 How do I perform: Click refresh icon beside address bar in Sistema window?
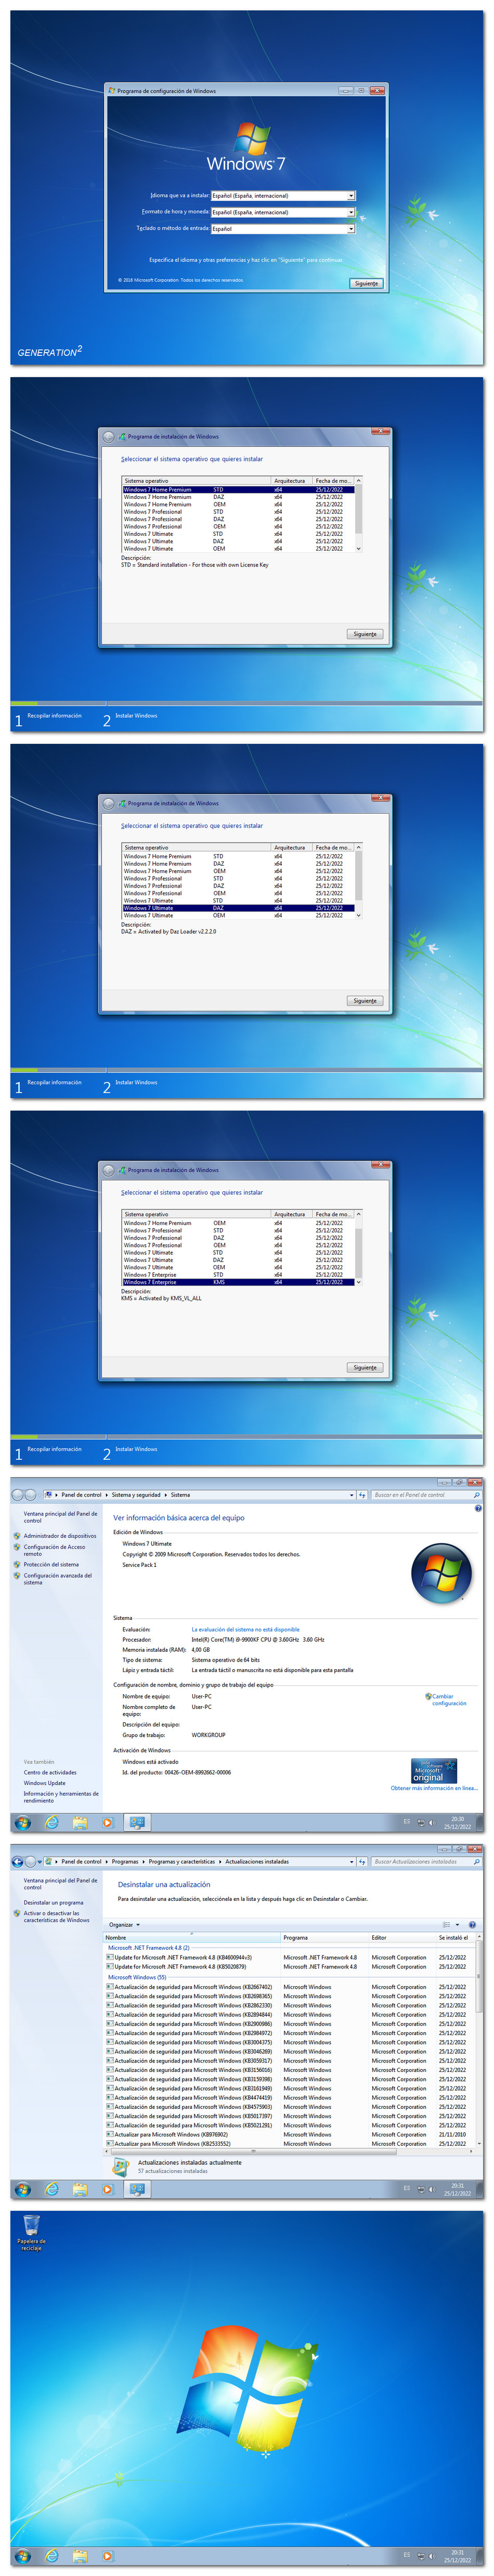(x=362, y=1495)
